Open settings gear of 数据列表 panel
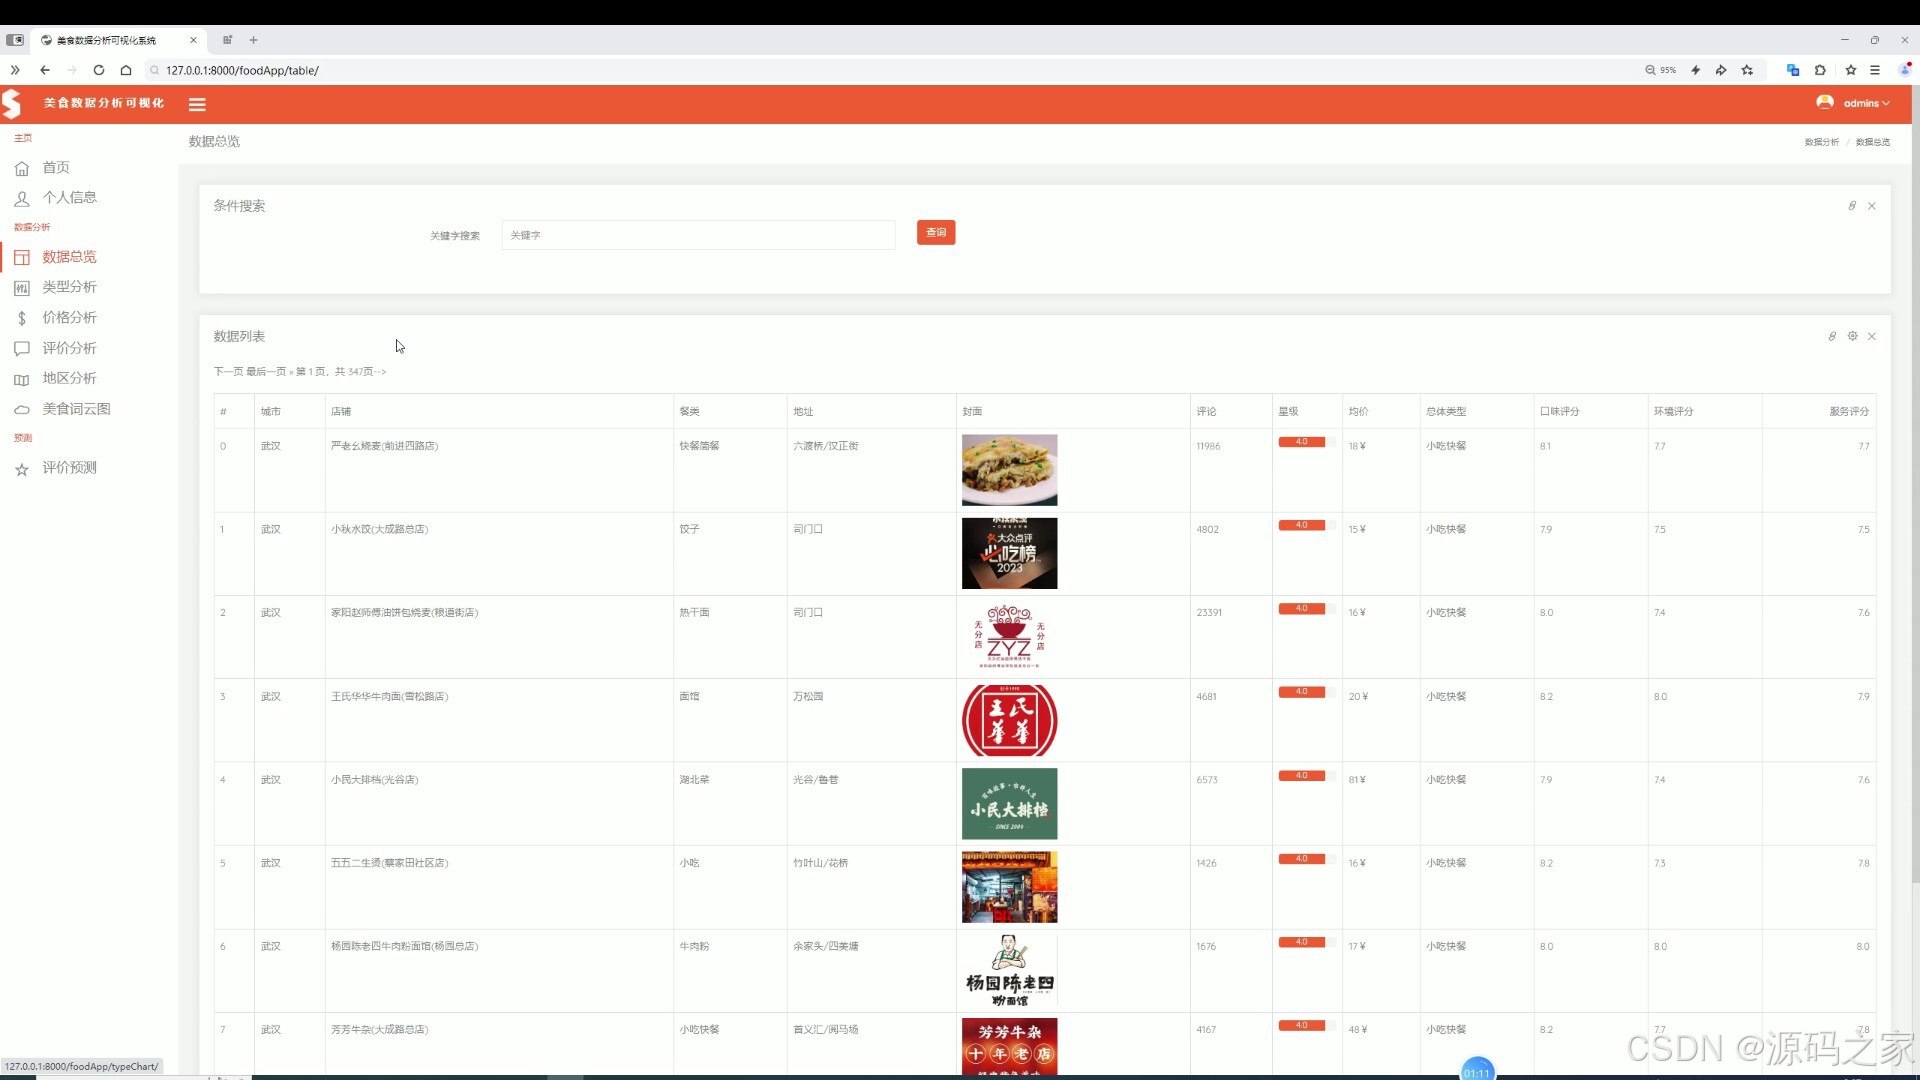This screenshot has height=1080, width=1920. coord(1852,336)
